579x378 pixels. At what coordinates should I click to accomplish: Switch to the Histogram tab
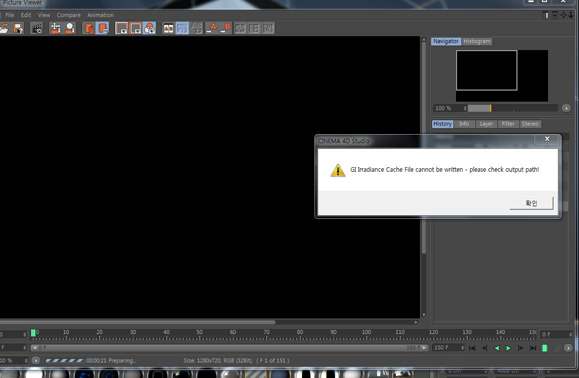click(477, 41)
